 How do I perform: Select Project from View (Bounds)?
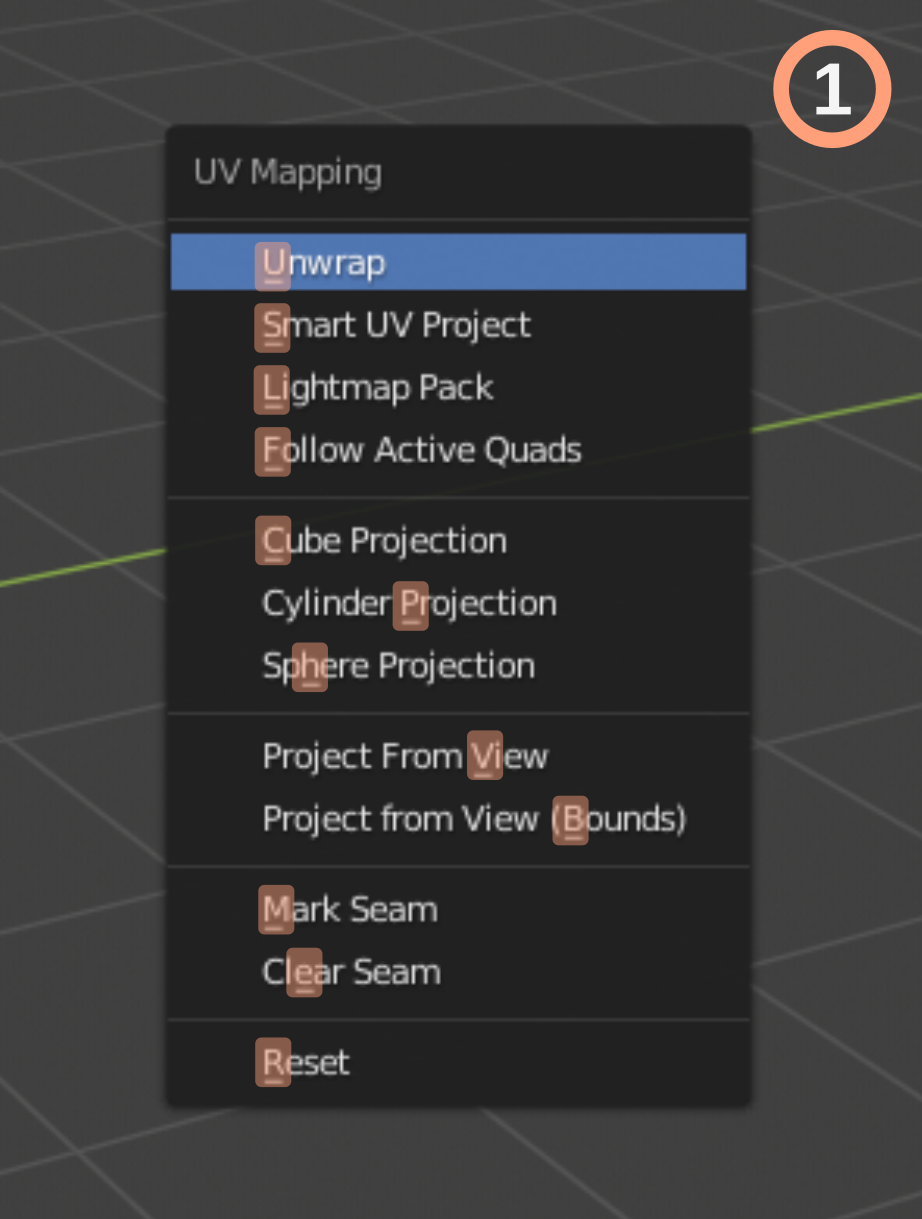[458, 819]
